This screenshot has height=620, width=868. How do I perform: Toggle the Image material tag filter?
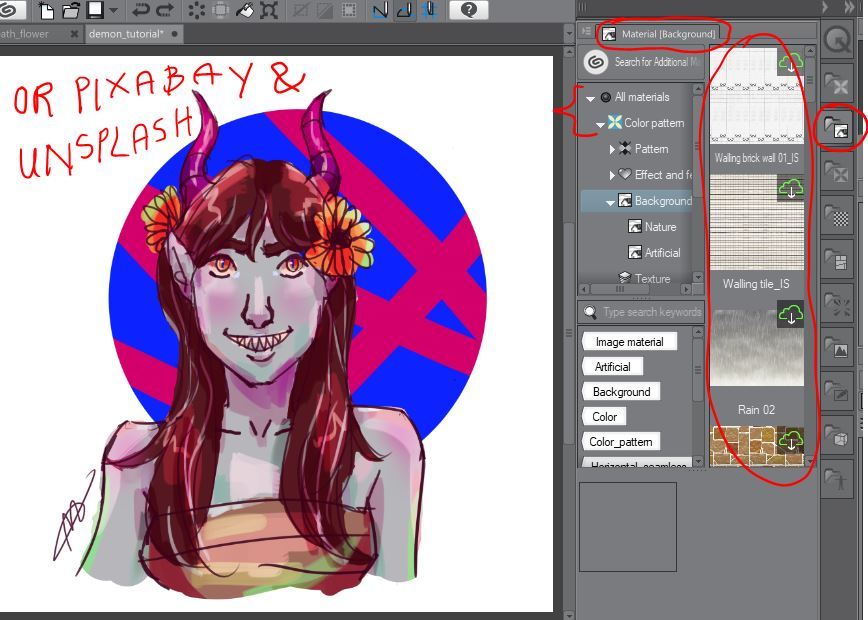click(x=629, y=342)
